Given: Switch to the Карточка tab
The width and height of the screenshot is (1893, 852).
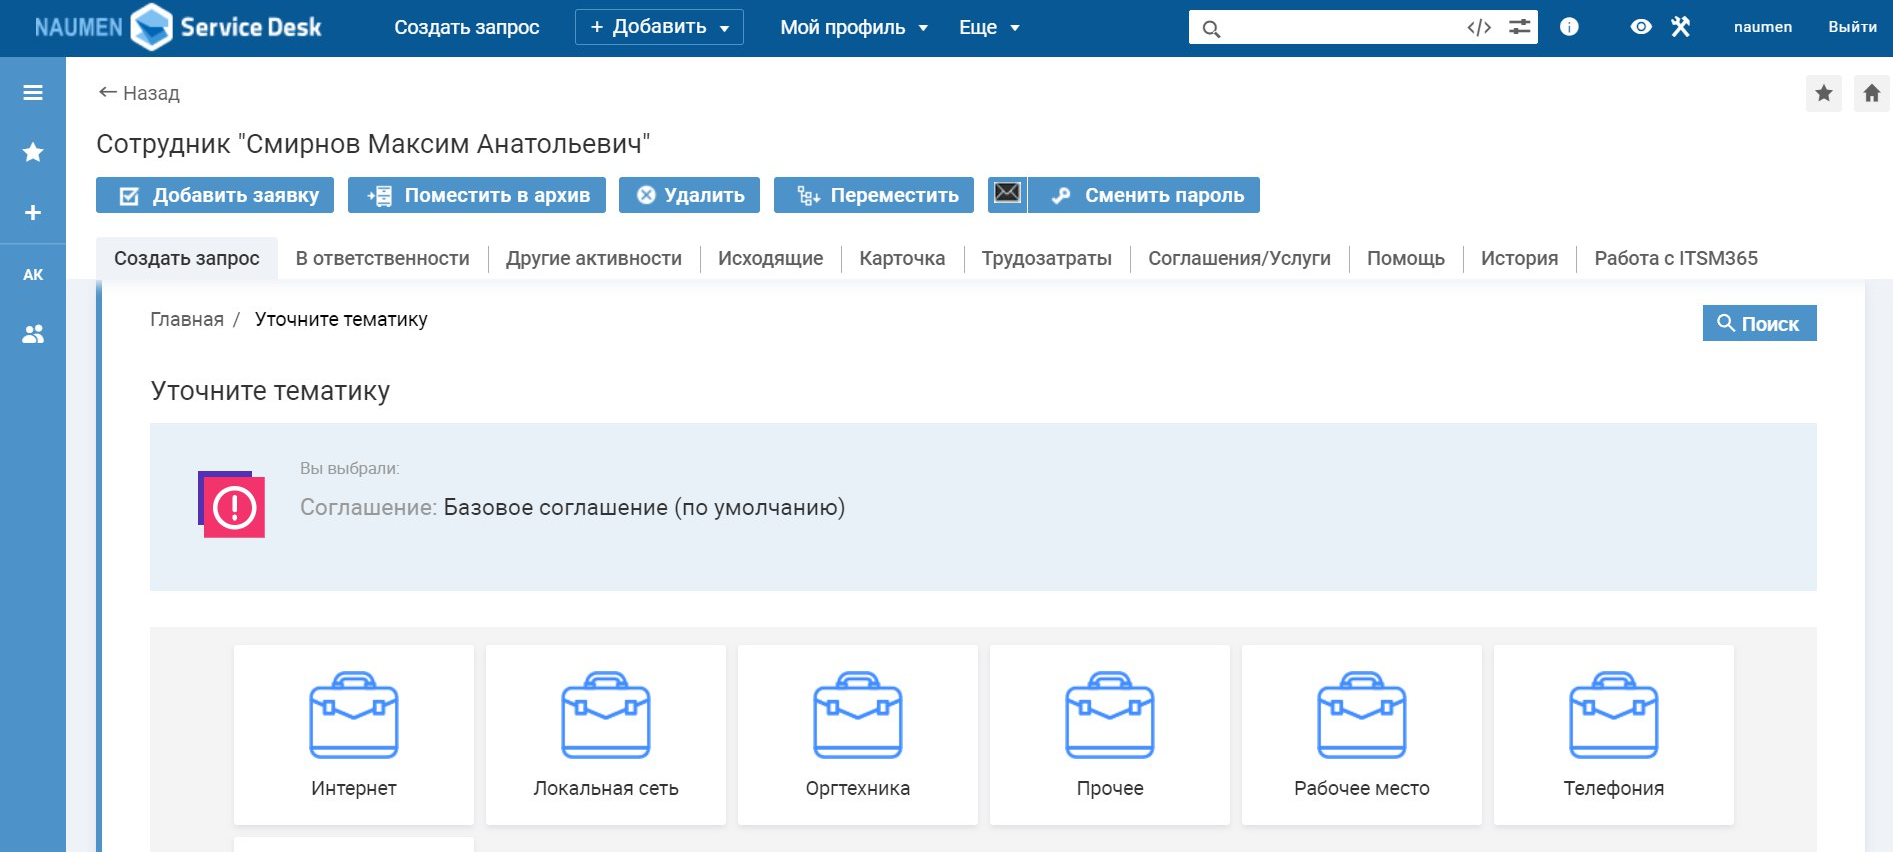Looking at the screenshot, I should [901, 258].
